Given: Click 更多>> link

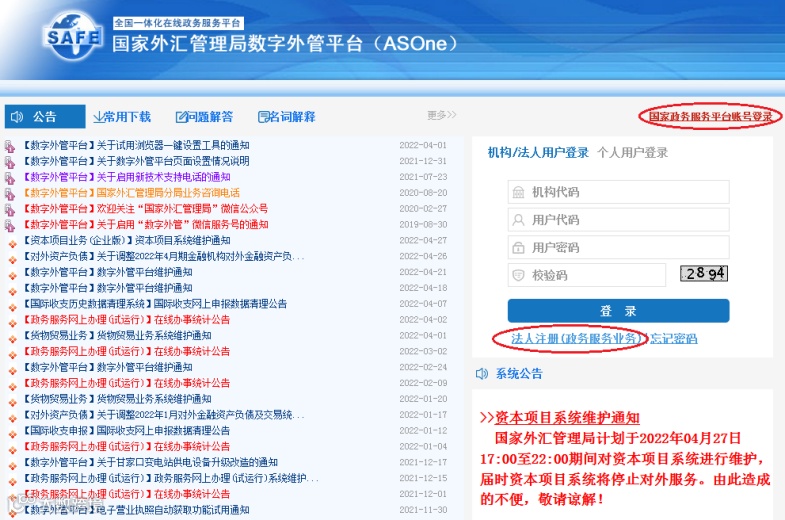Looking at the screenshot, I should (x=442, y=115).
